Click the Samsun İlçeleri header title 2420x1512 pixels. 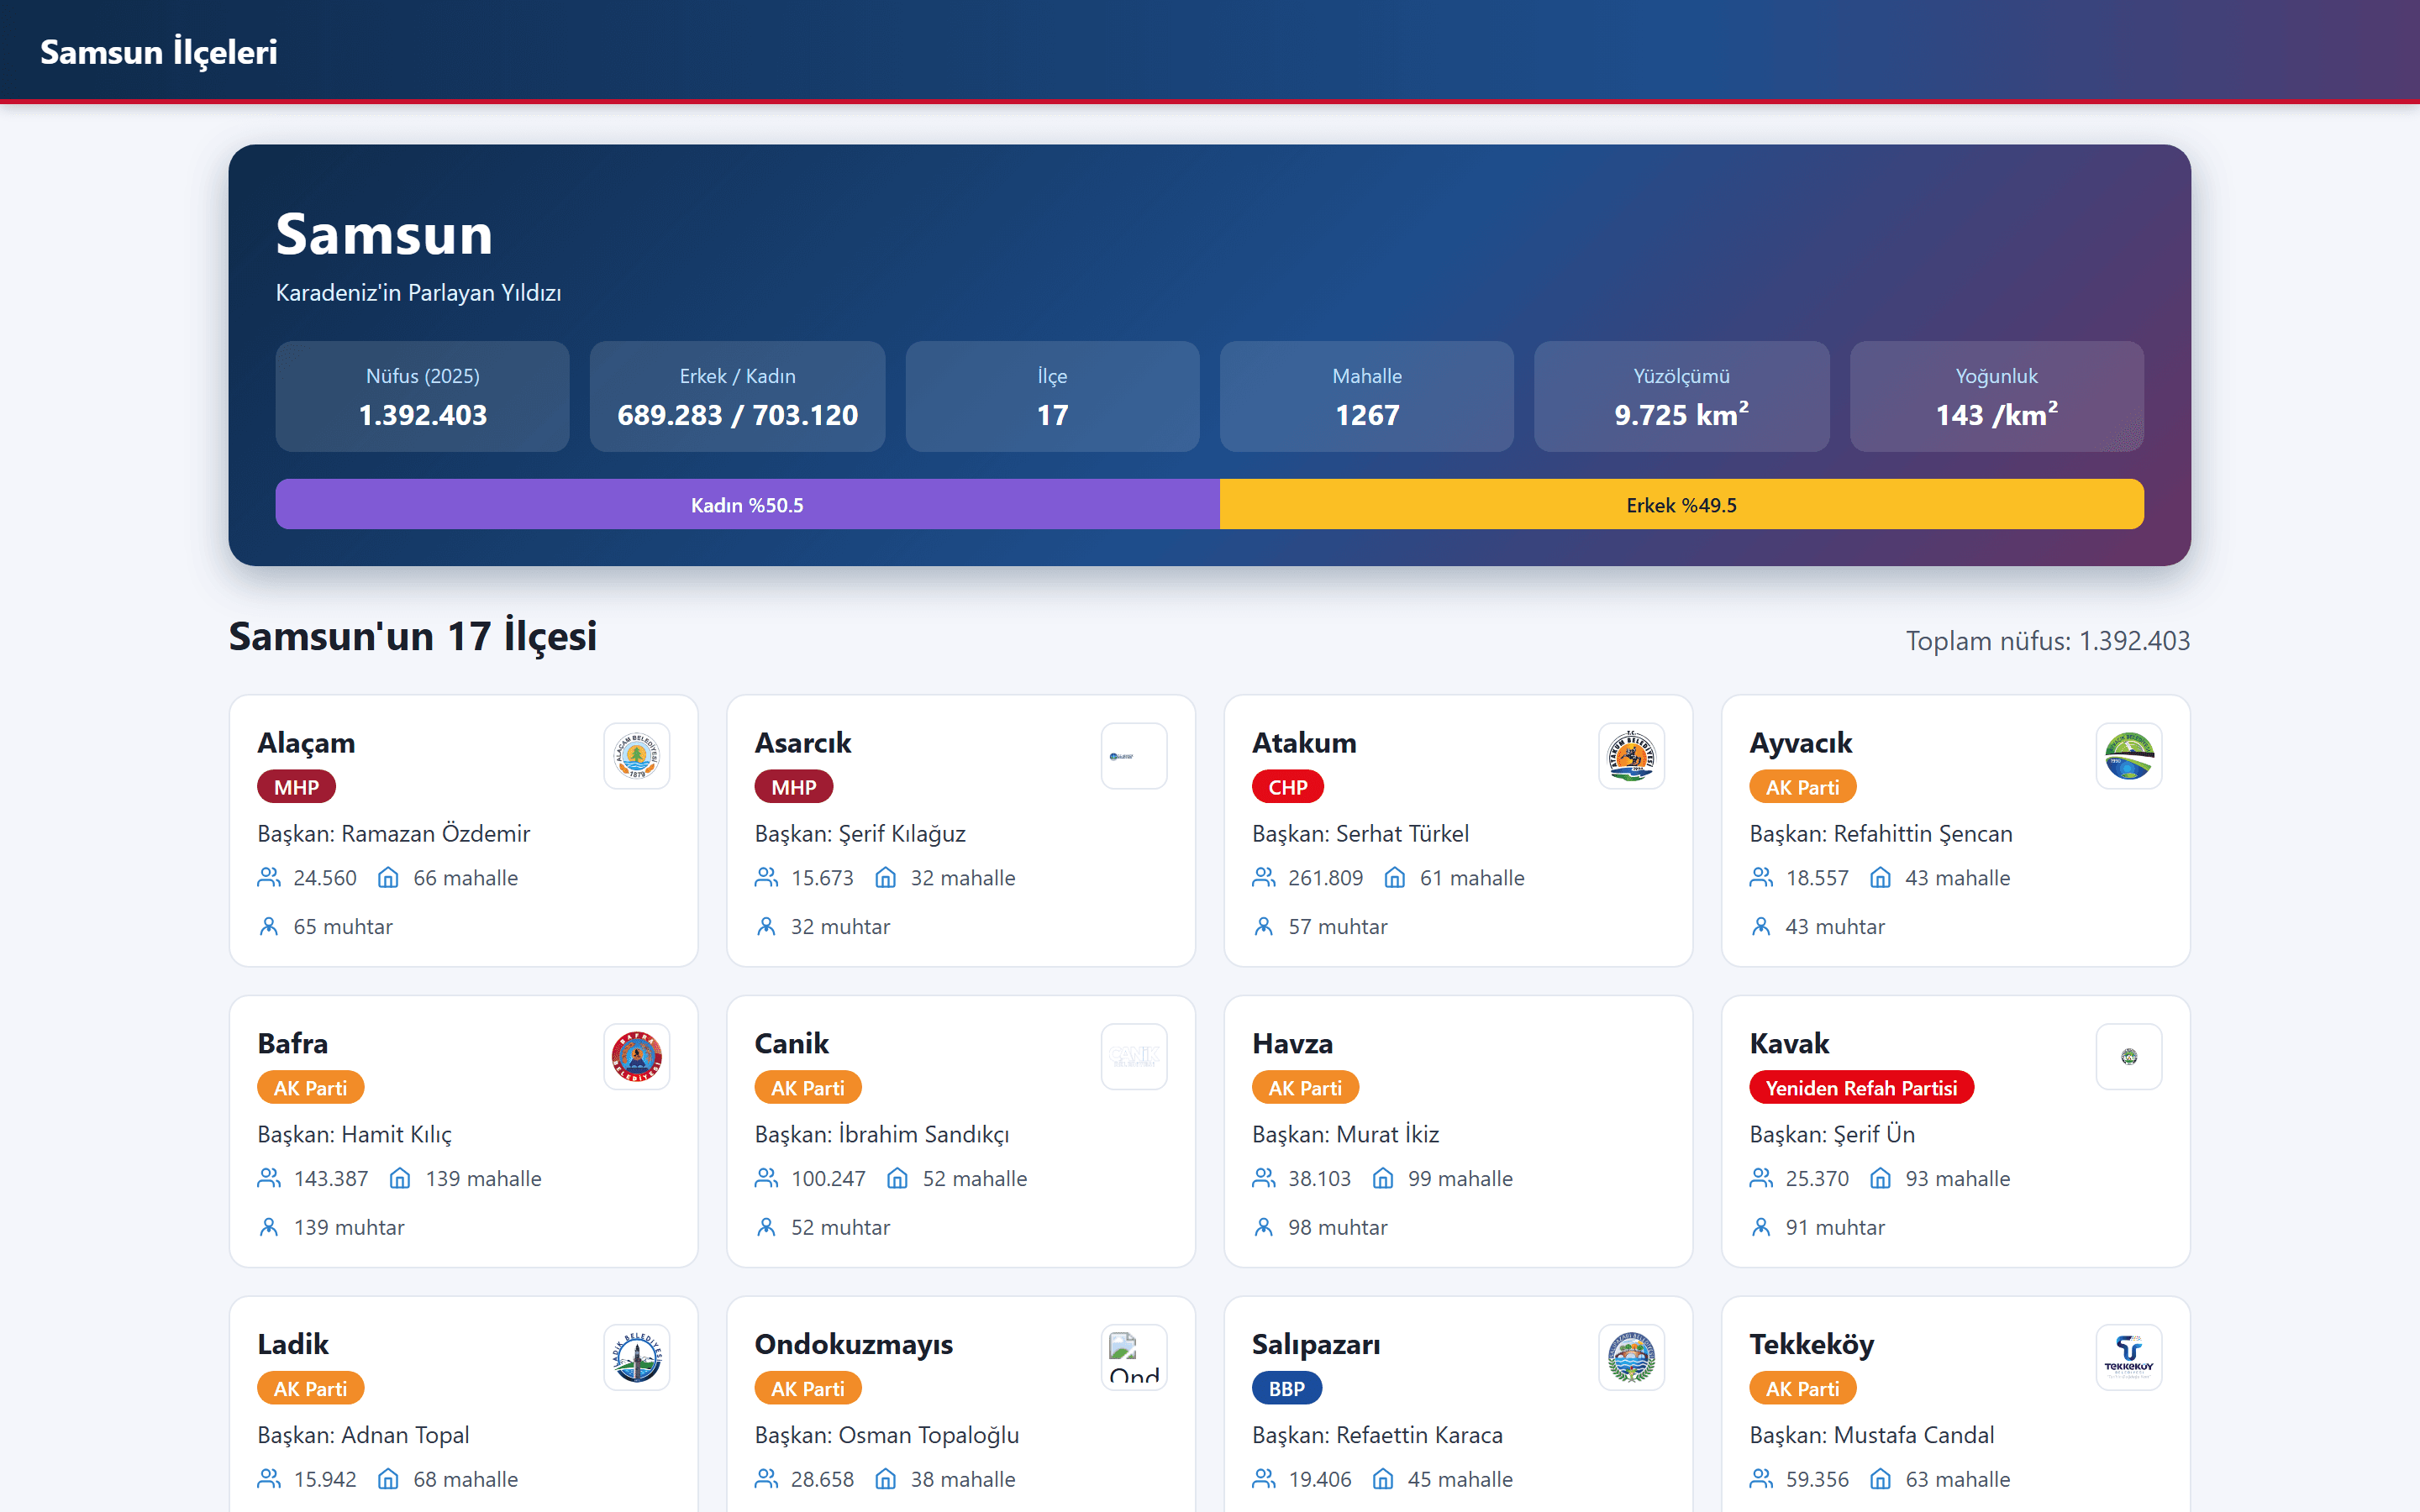pyautogui.click(x=159, y=52)
